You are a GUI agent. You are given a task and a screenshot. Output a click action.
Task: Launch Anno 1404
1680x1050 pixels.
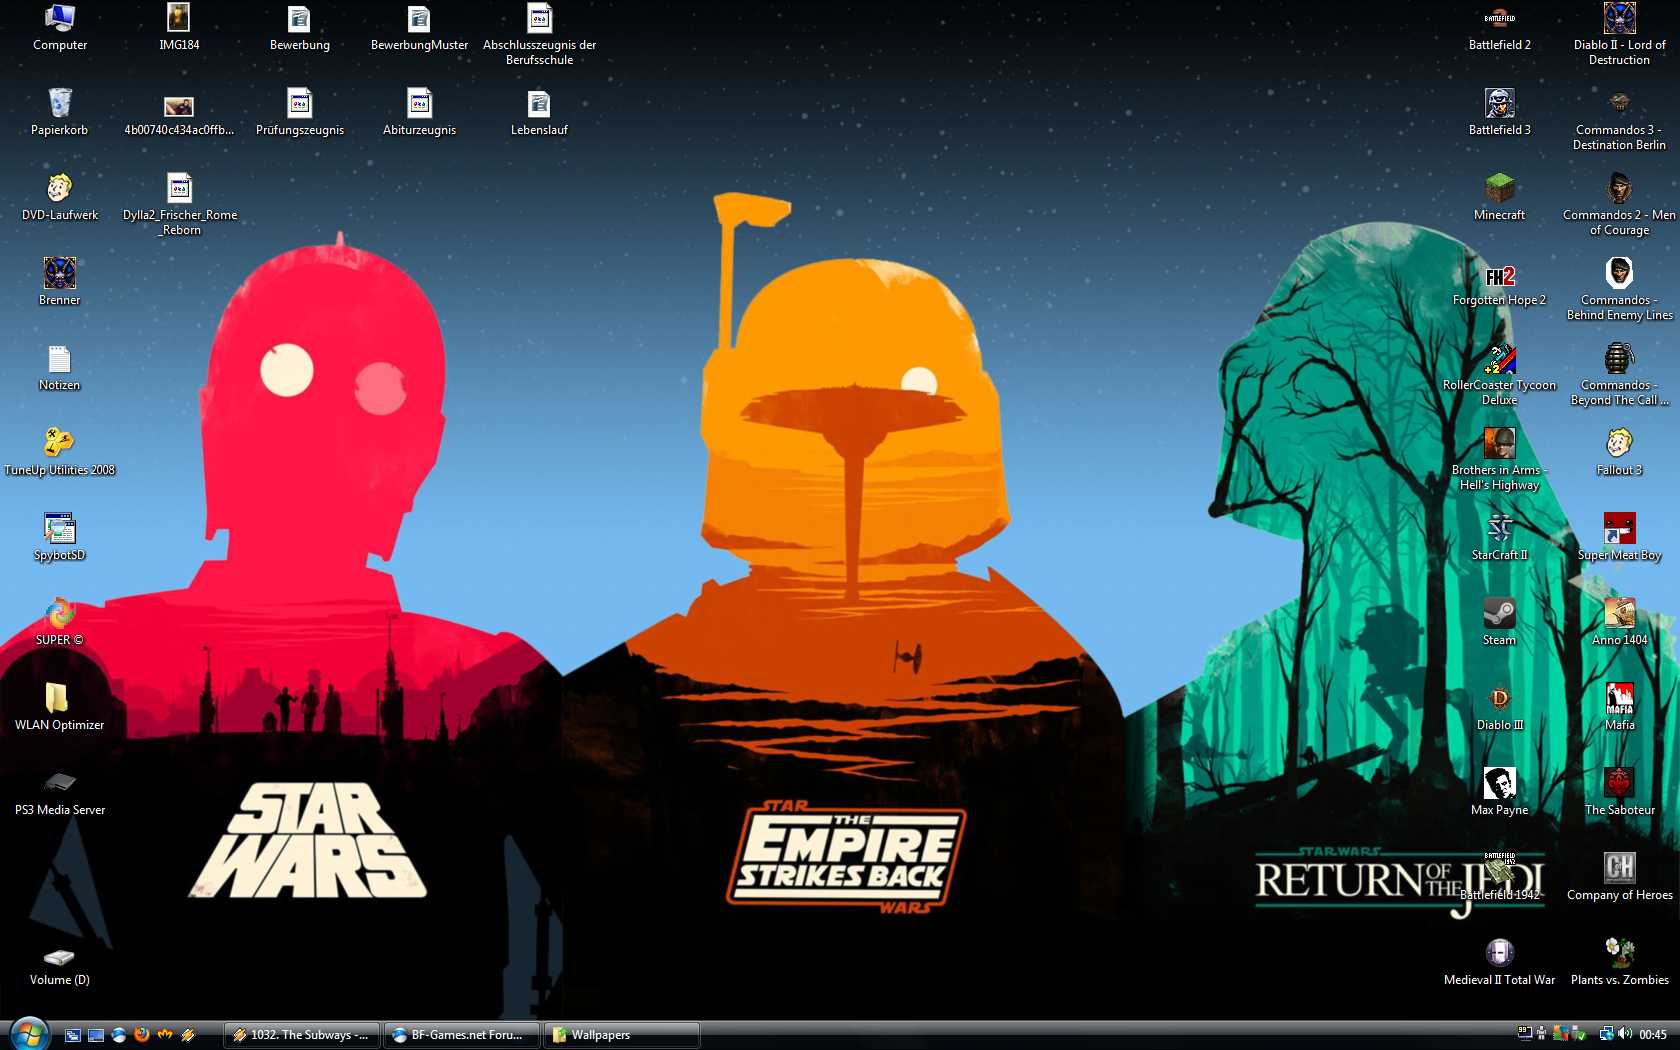tap(1619, 623)
